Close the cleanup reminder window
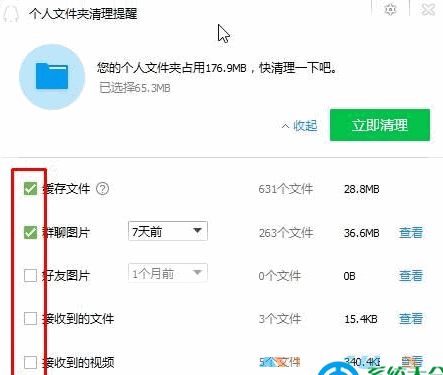The image size is (443, 375). [428, 9]
